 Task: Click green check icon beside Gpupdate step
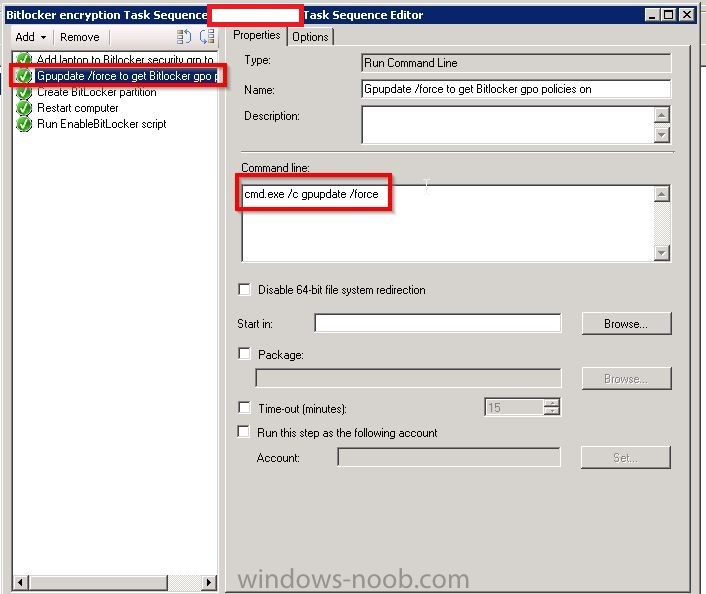24,76
